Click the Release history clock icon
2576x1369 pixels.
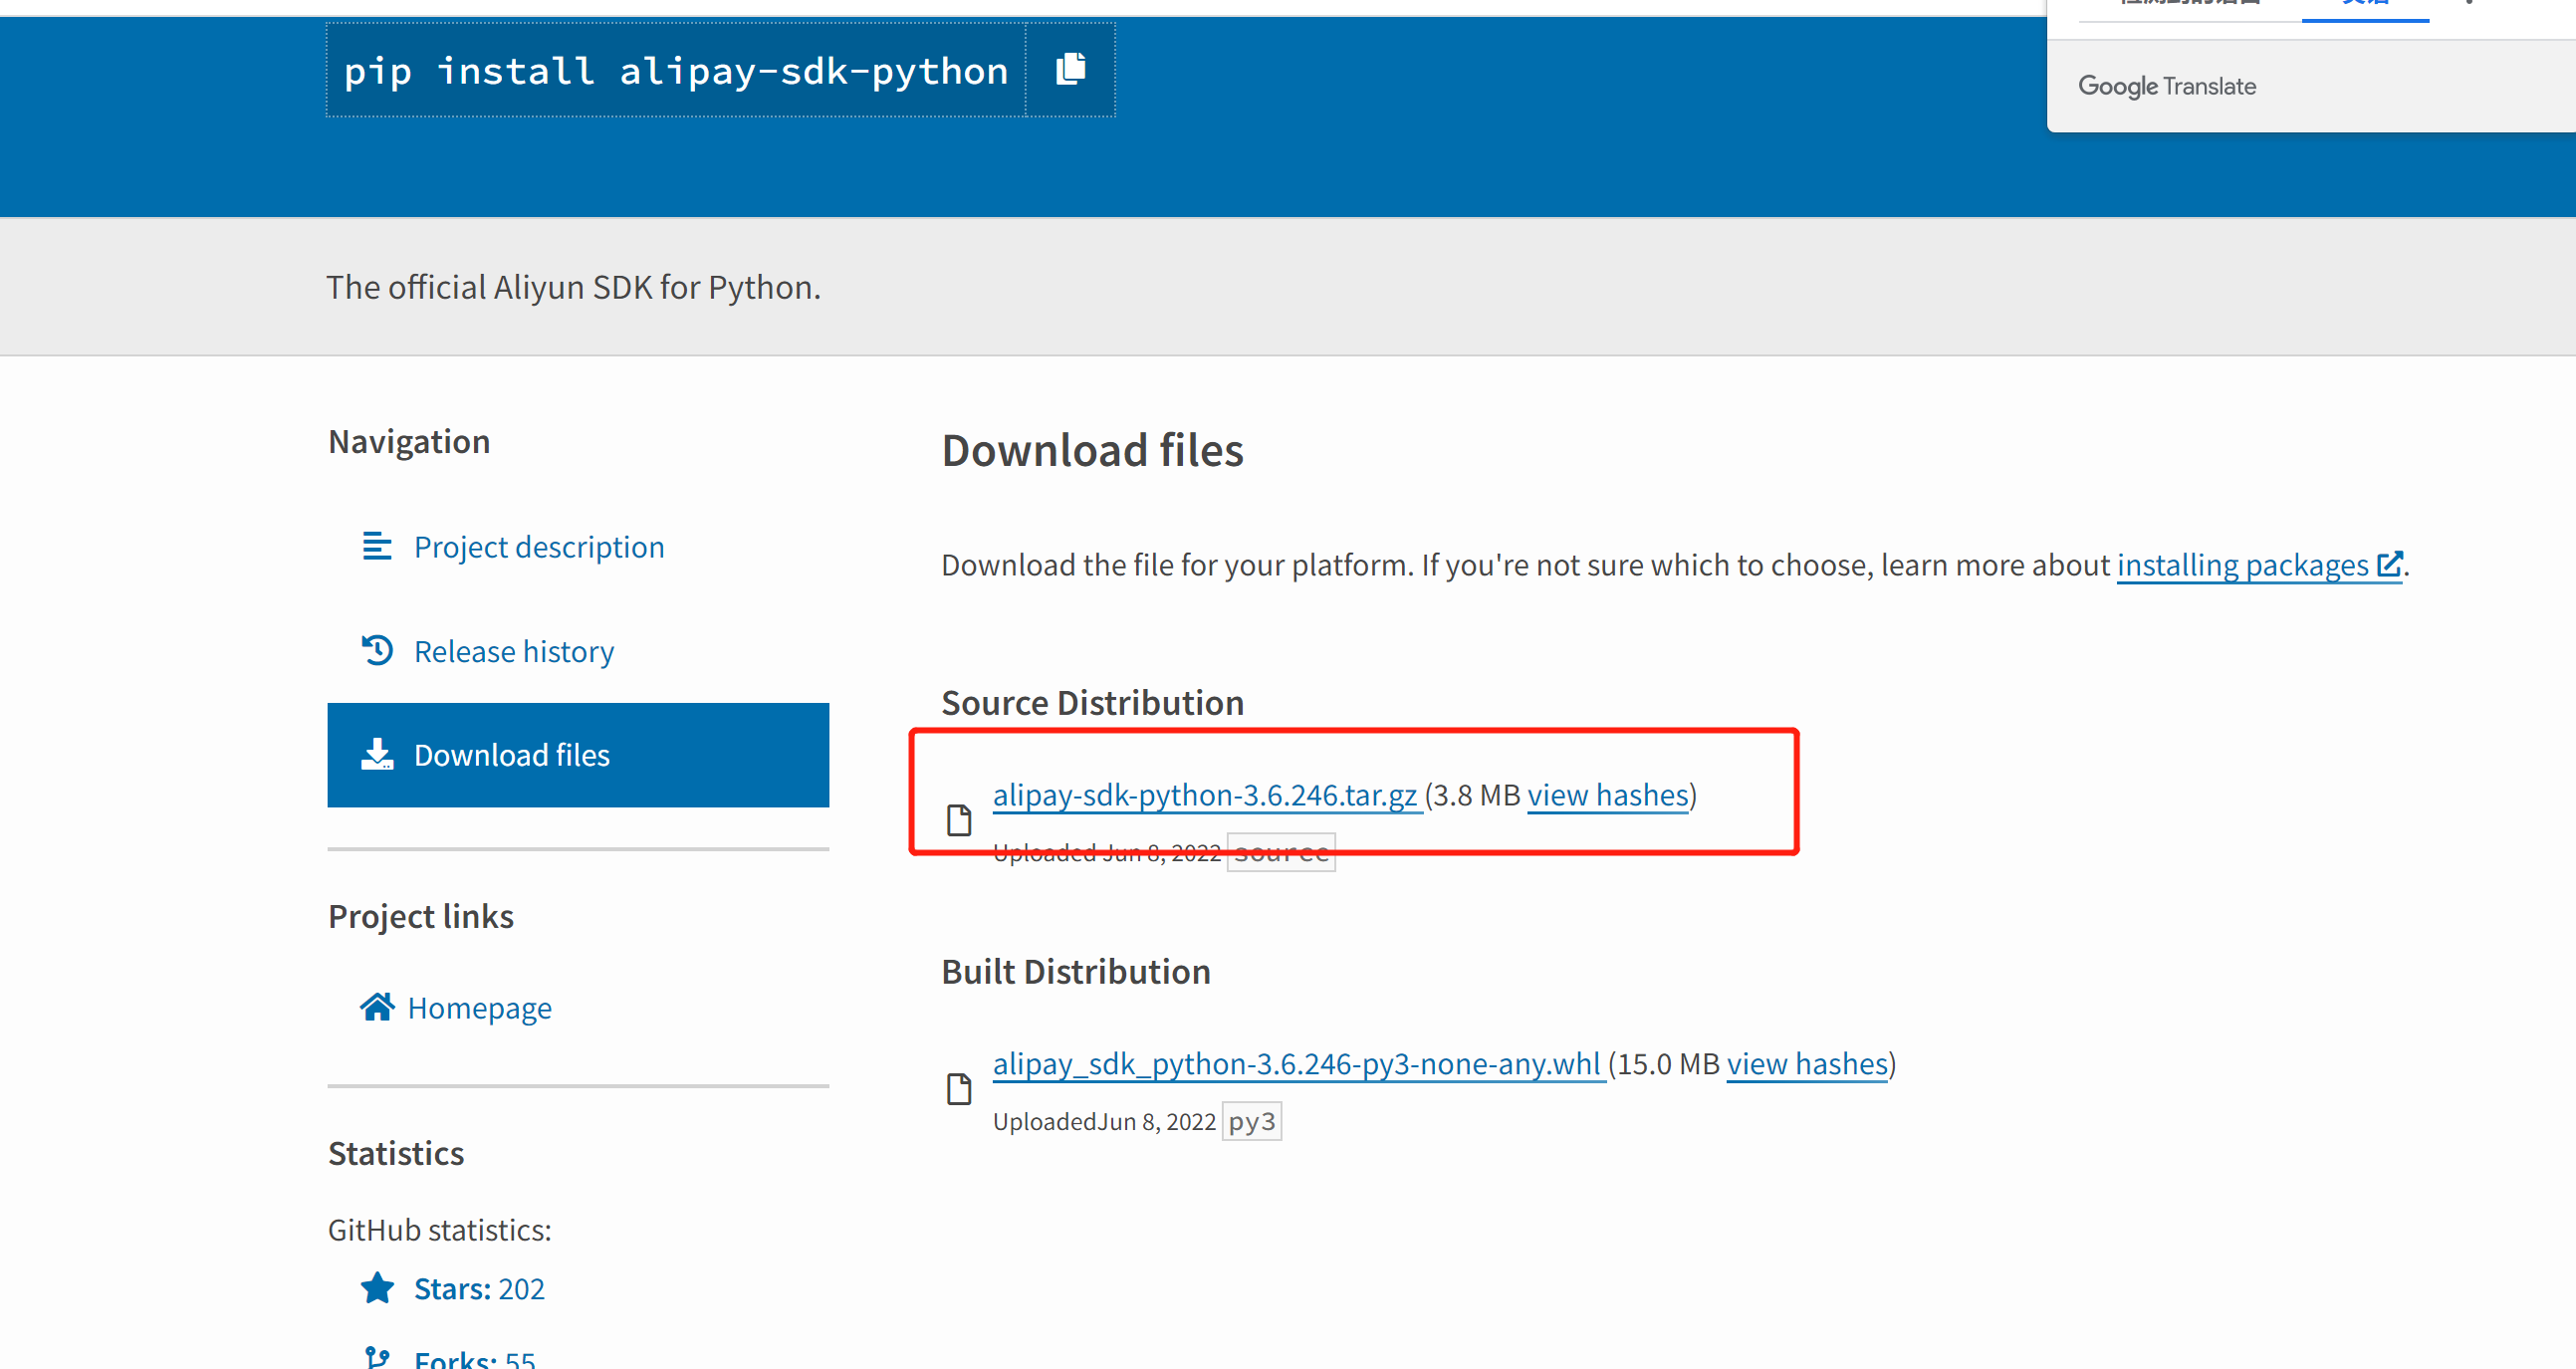point(377,651)
